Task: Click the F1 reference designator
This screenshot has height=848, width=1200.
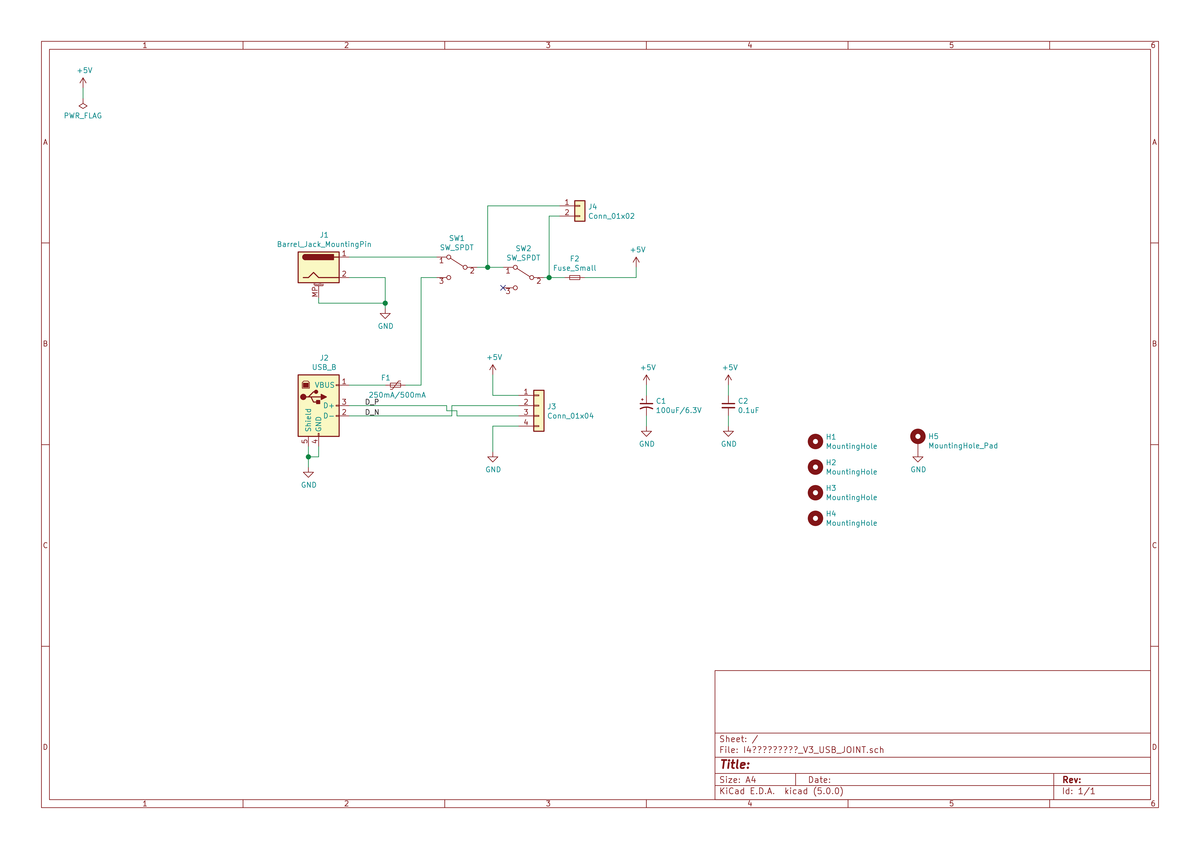Action: click(x=385, y=377)
